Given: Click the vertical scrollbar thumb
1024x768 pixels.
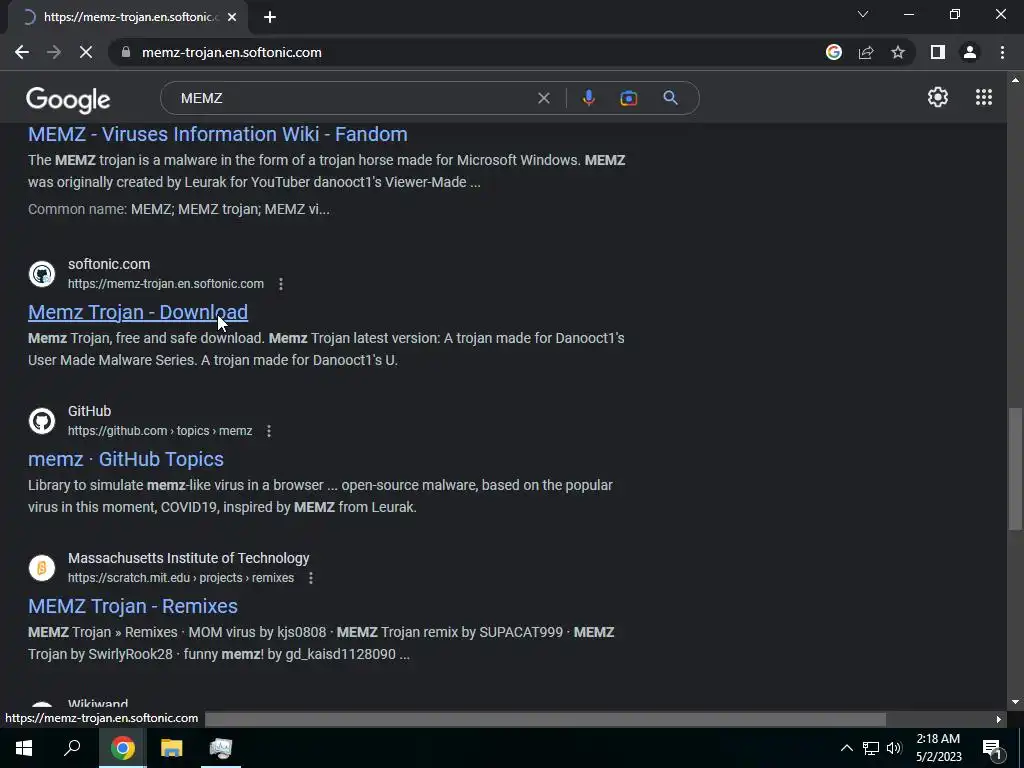Looking at the screenshot, I should tap(1015, 469).
